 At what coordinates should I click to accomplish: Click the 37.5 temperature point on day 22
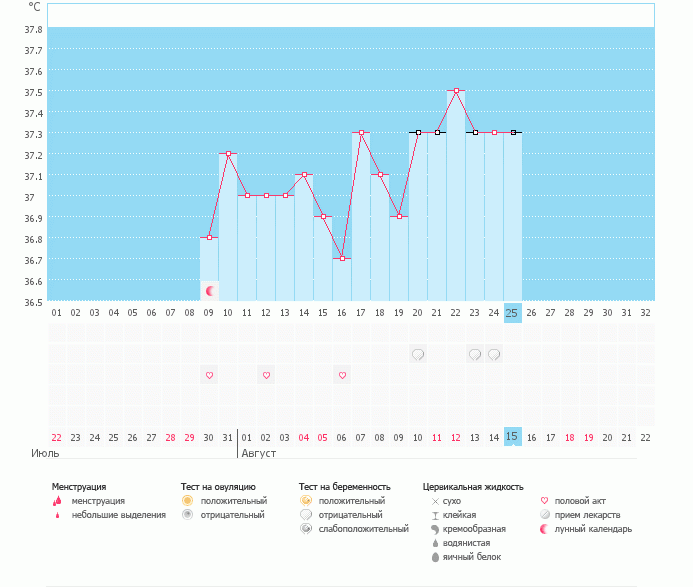click(x=456, y=91)
